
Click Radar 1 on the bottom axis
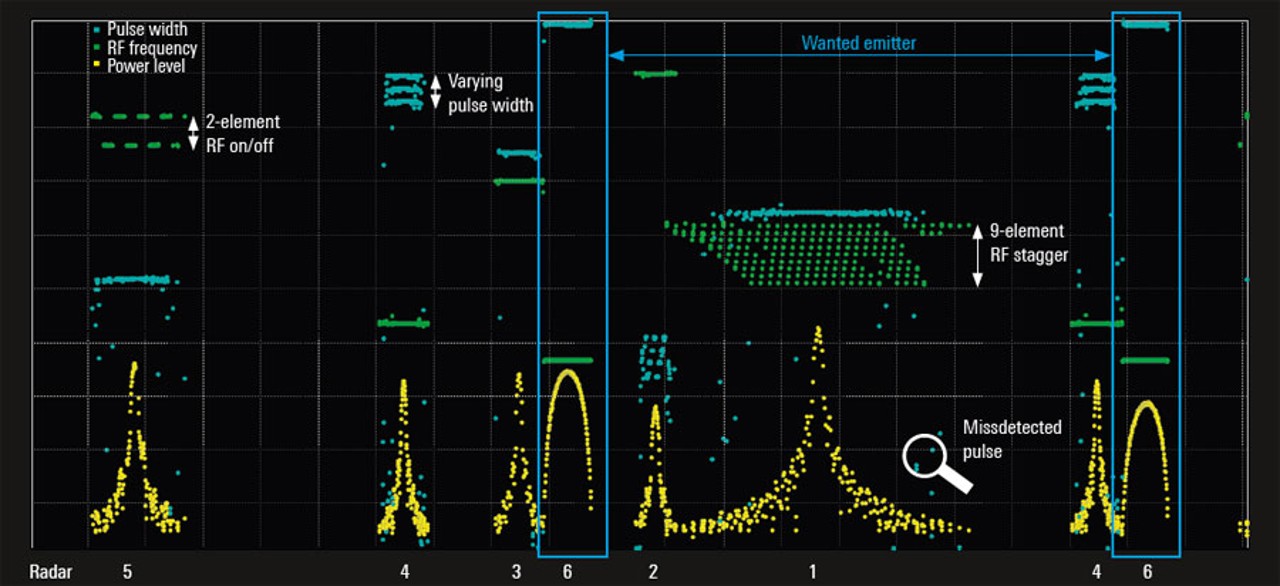tap(812, 572)
